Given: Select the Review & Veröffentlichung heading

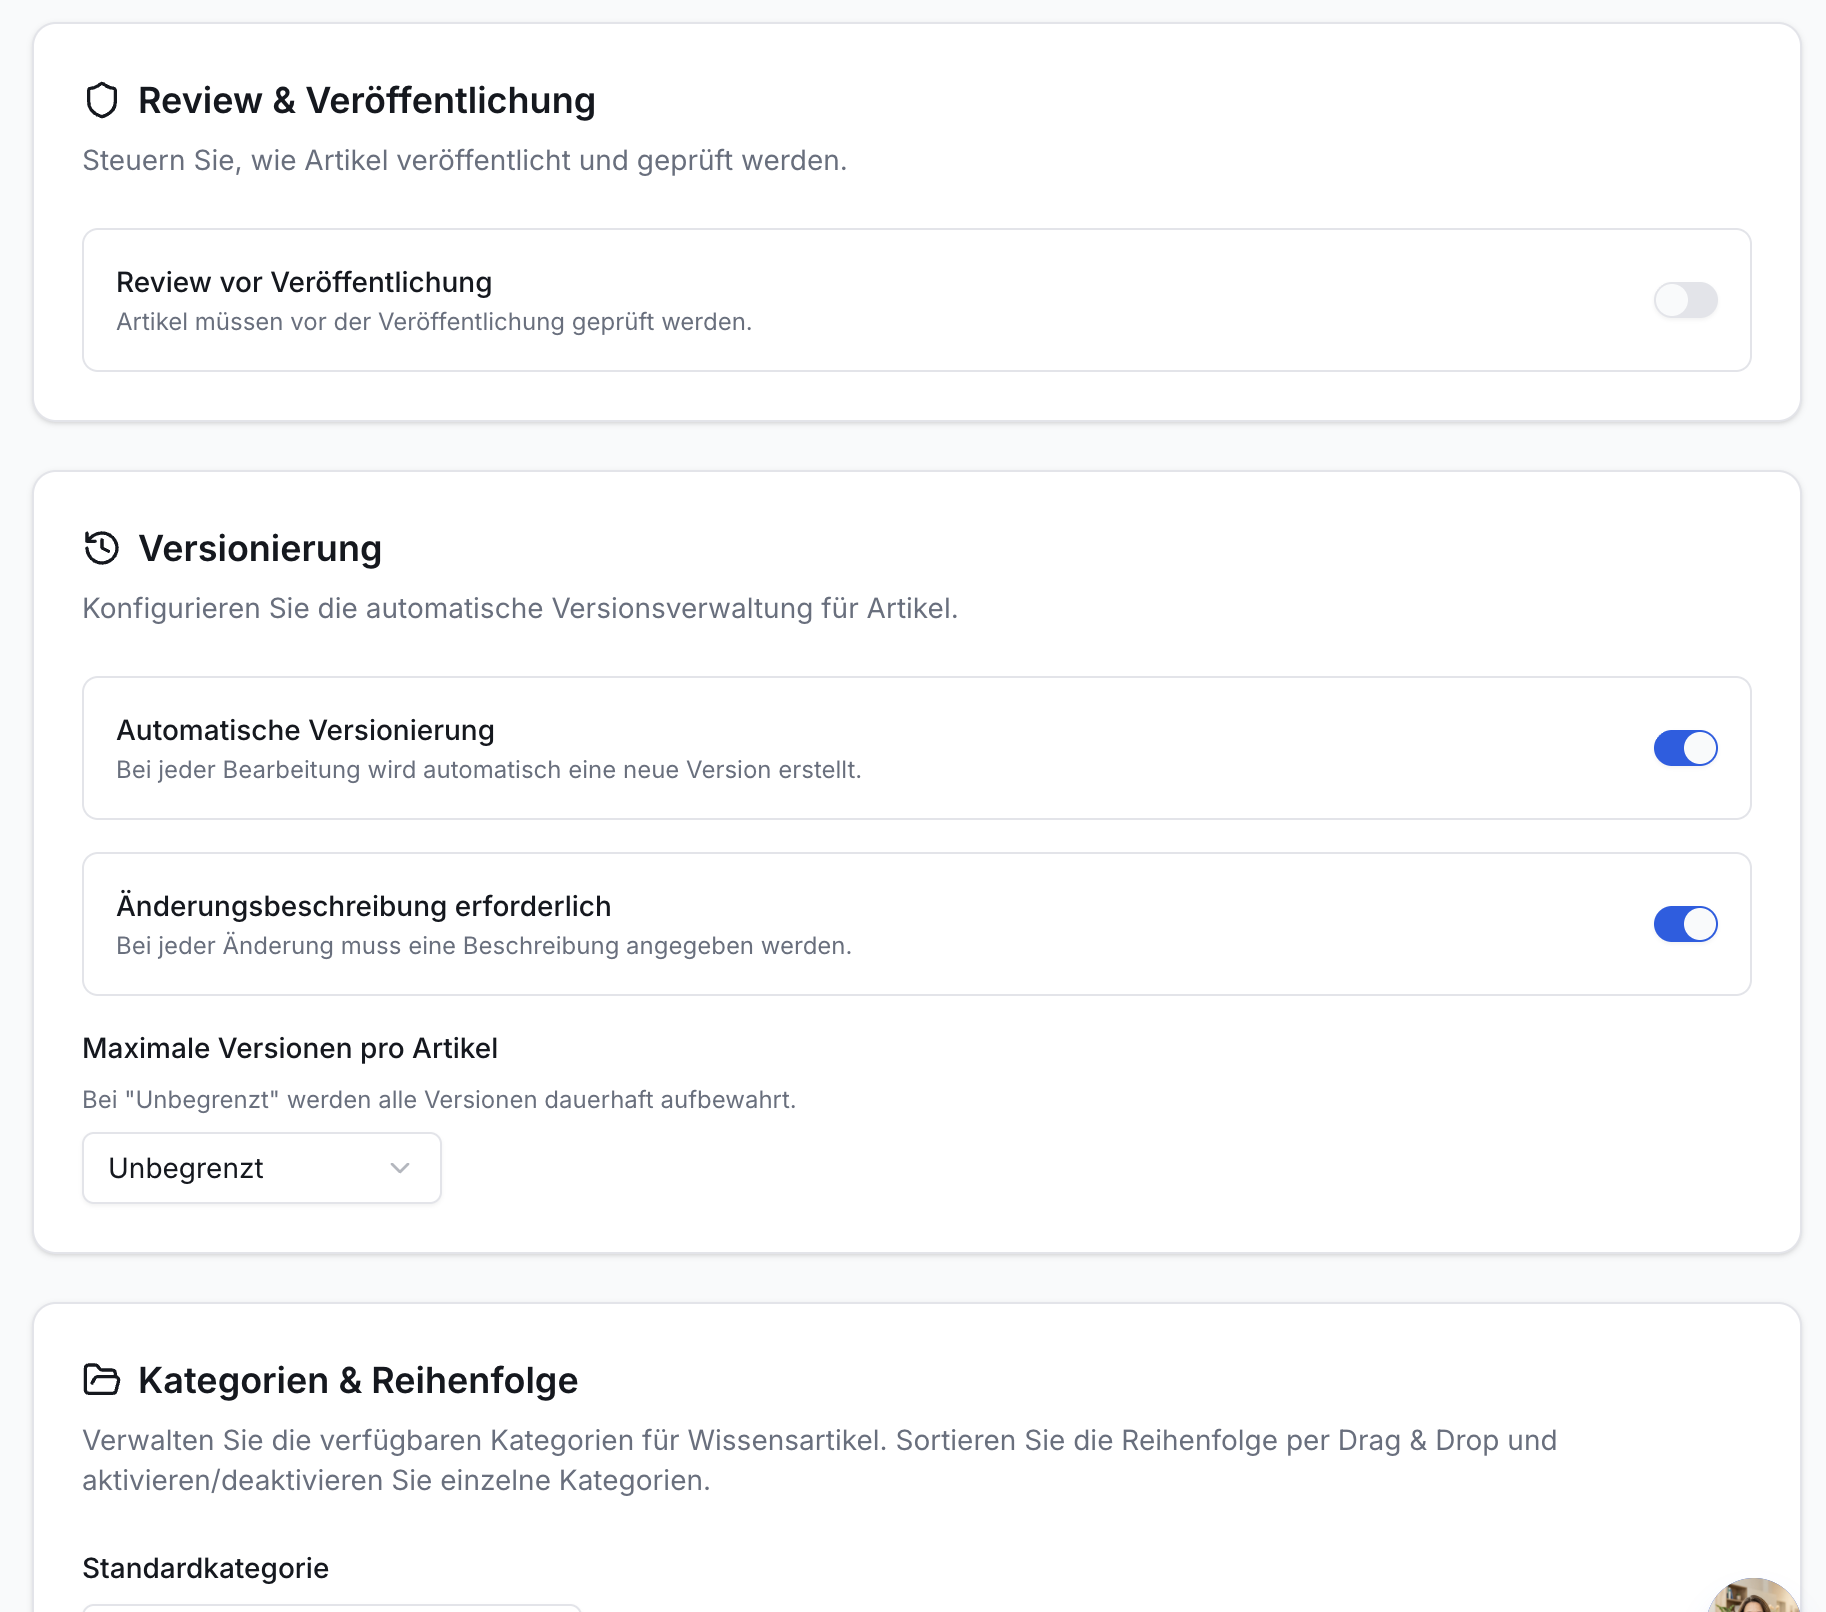Looking at the screenshot, I should pyautogui.click(x=367, y=101).
